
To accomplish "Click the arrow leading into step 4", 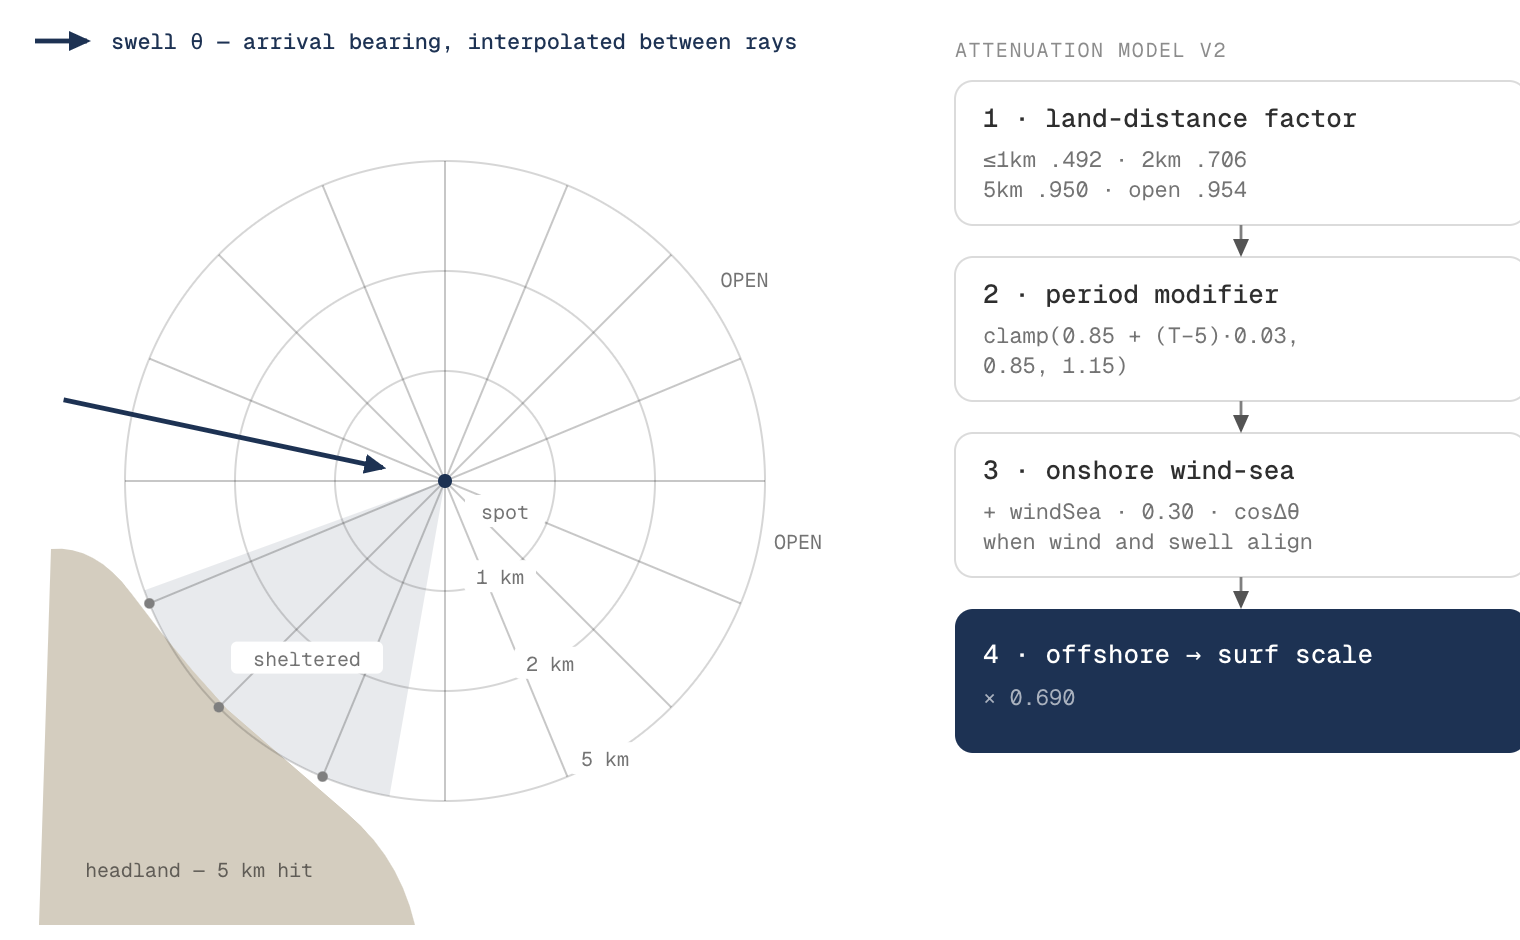I will tap(1241, 593).
